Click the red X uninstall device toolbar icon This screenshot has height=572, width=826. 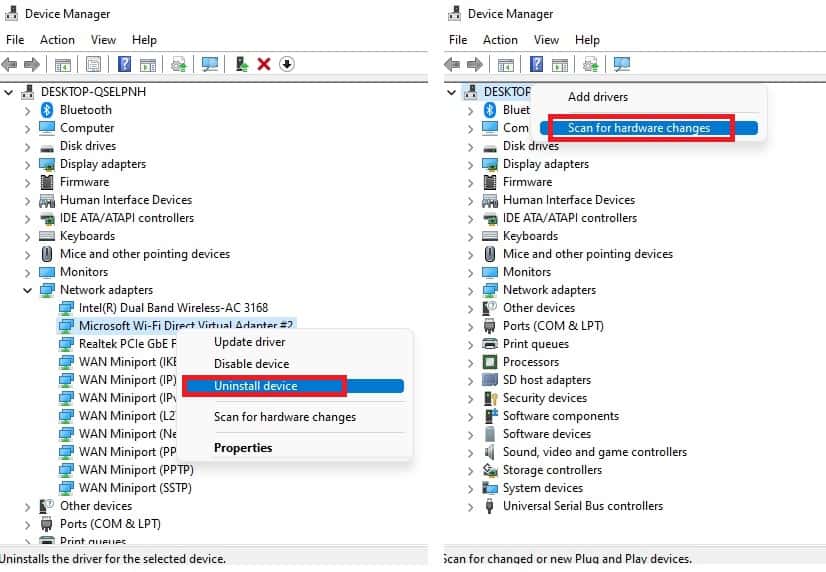(264, 64)
